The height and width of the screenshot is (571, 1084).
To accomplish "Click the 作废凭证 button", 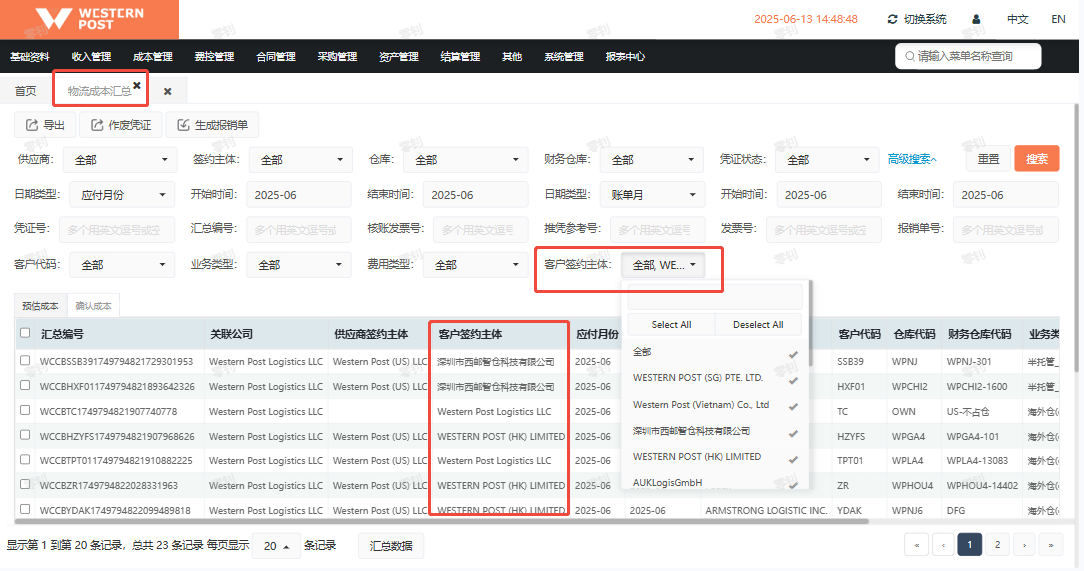I will point(121,125).
